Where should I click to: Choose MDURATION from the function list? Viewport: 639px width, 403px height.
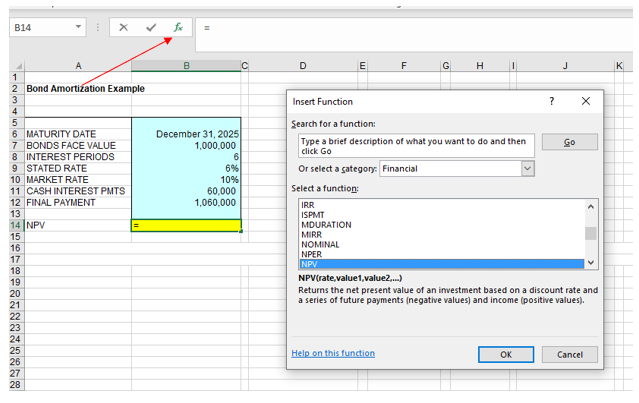440,224
